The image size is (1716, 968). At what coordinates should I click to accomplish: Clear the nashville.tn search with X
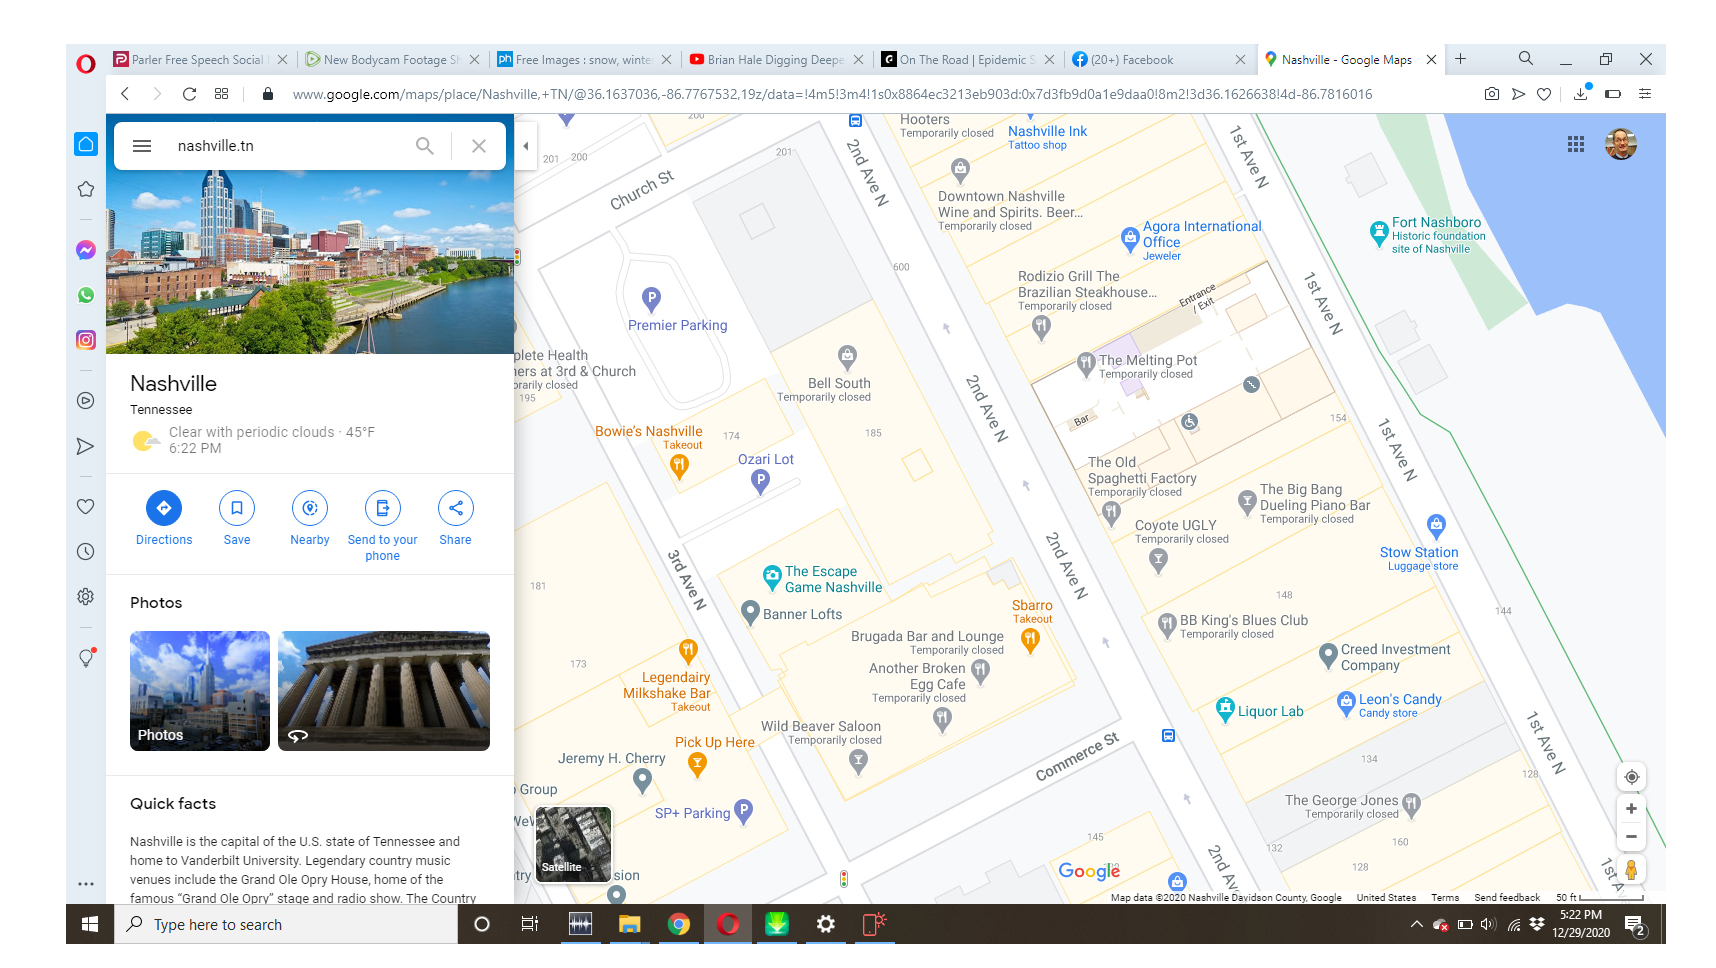point(479,146)
